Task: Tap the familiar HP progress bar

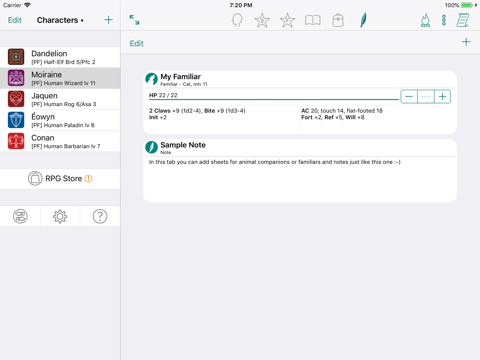Action: click(274, 99)
